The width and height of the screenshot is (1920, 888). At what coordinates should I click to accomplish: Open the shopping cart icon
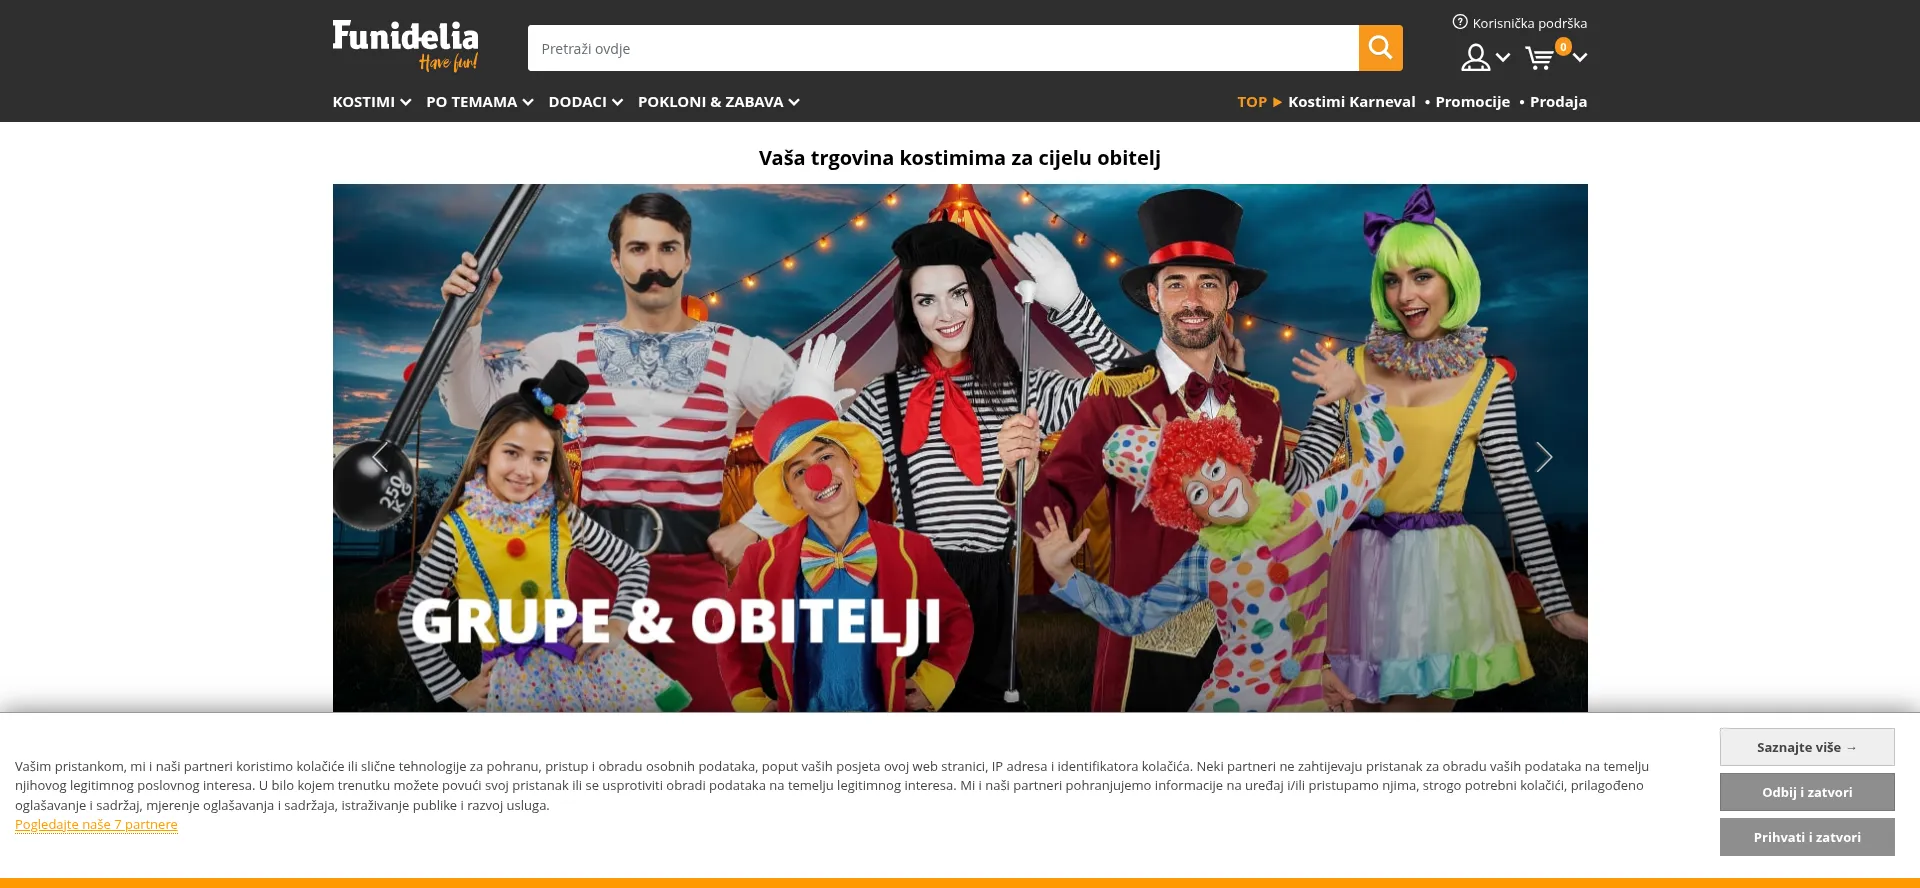click(x=1540, y=58)
